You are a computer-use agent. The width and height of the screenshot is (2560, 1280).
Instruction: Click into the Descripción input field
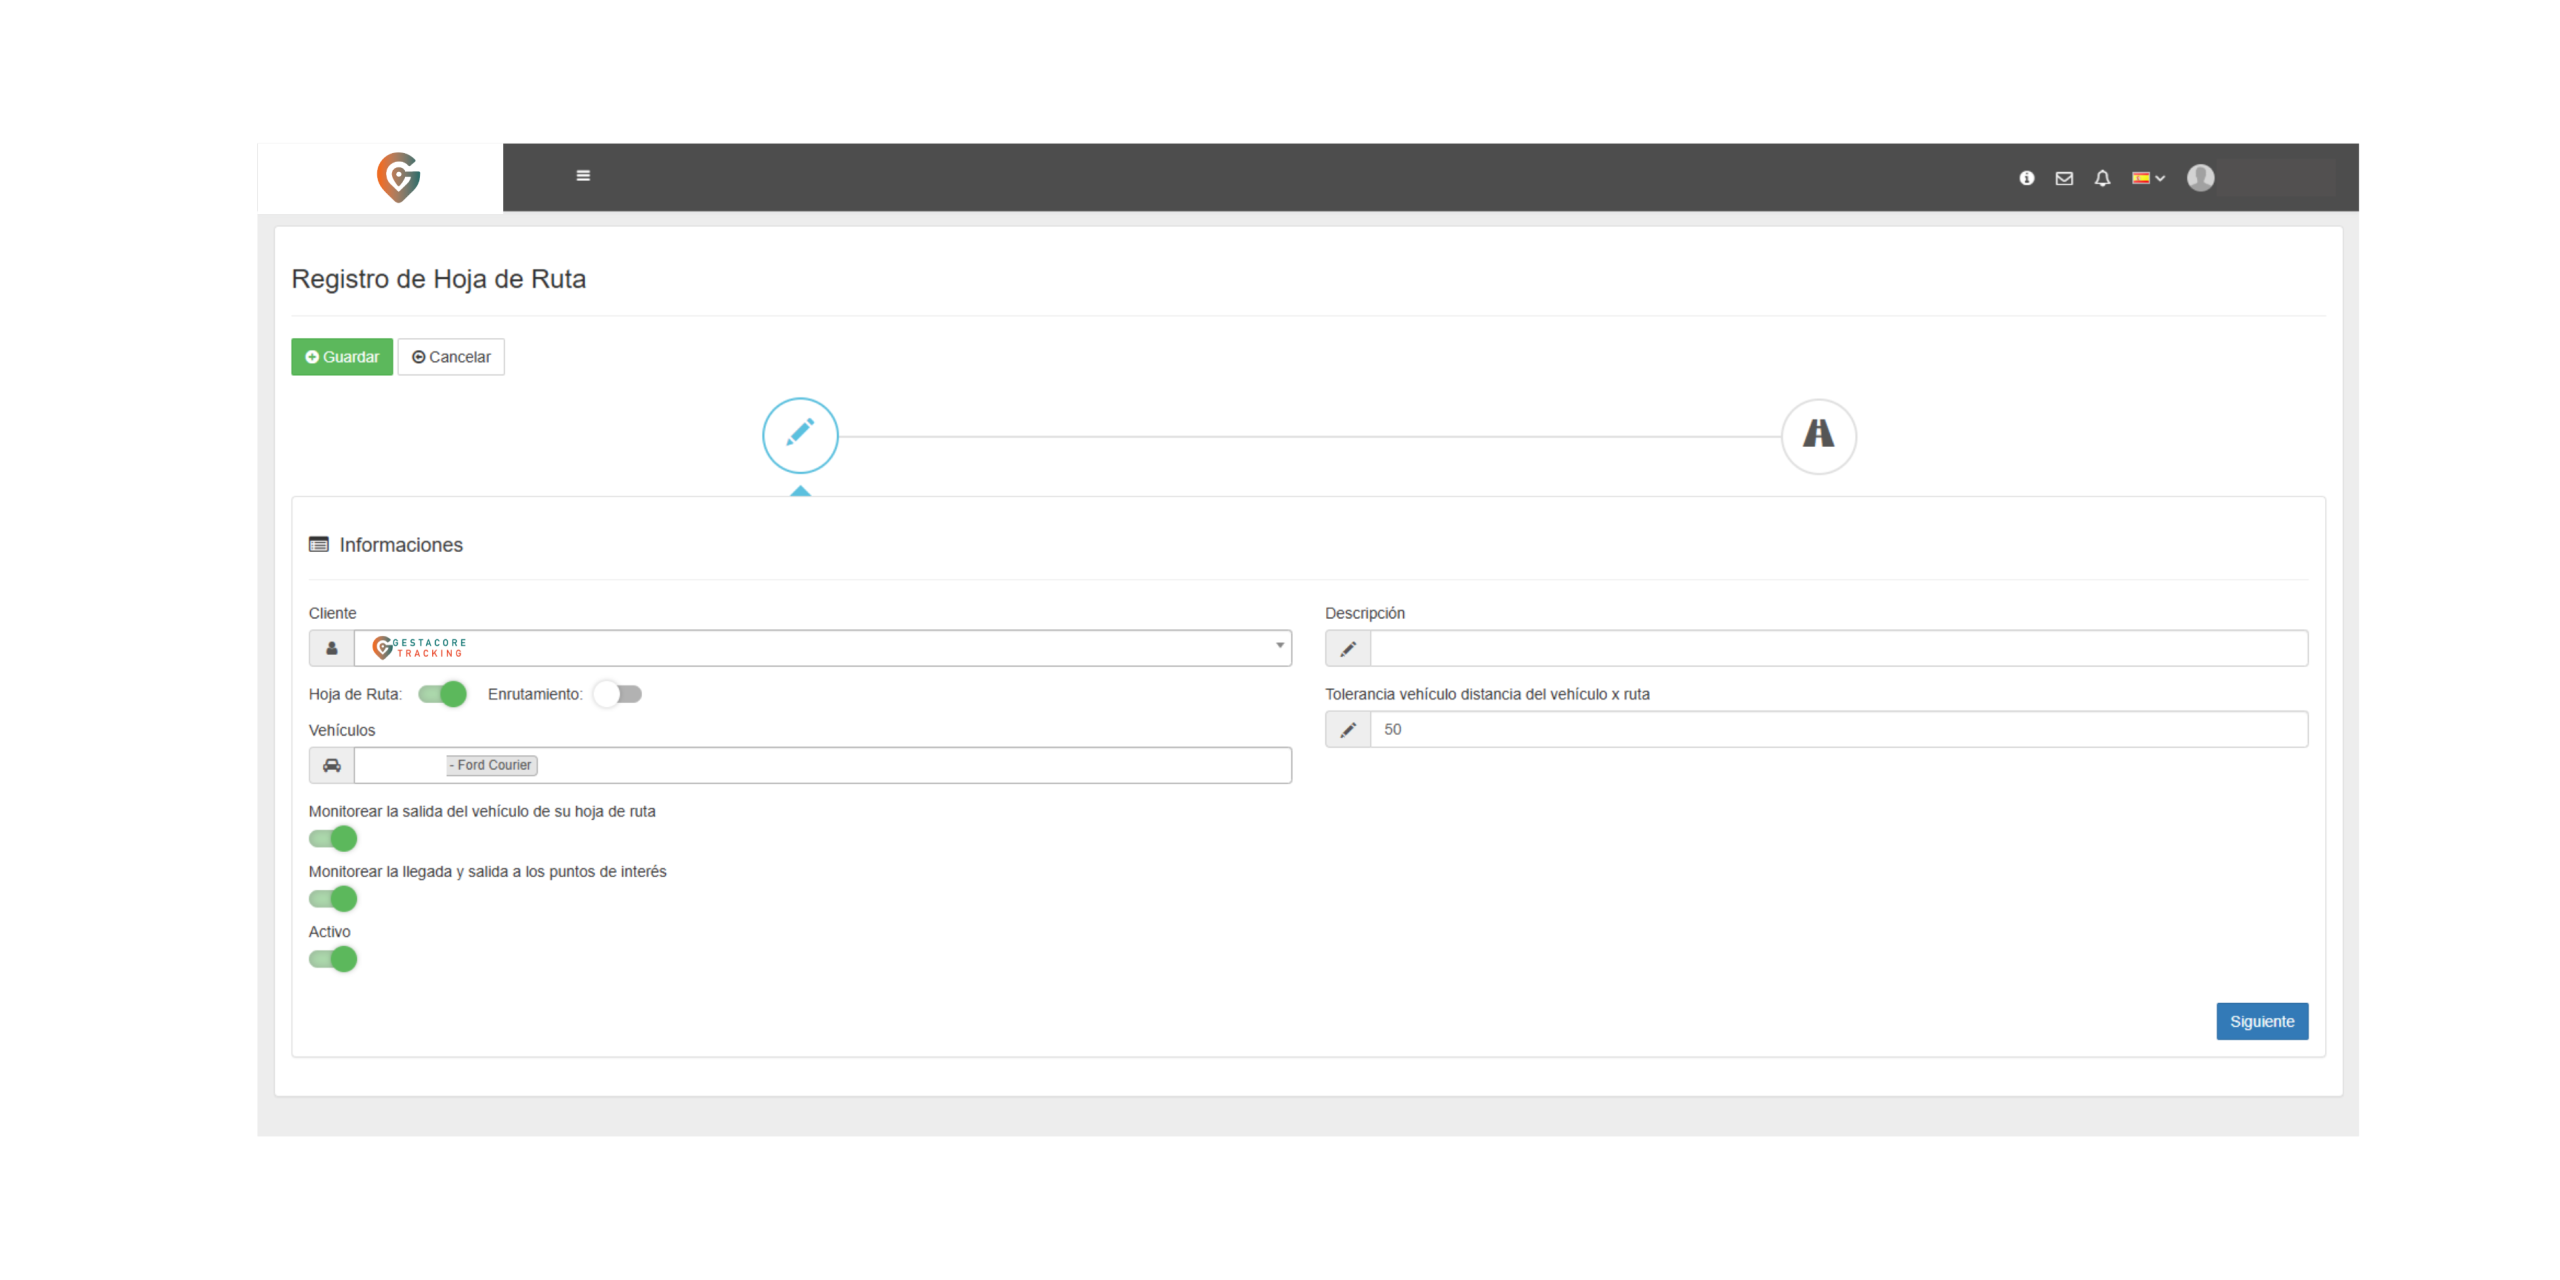pyautogui.click(x=1838, y=648)
